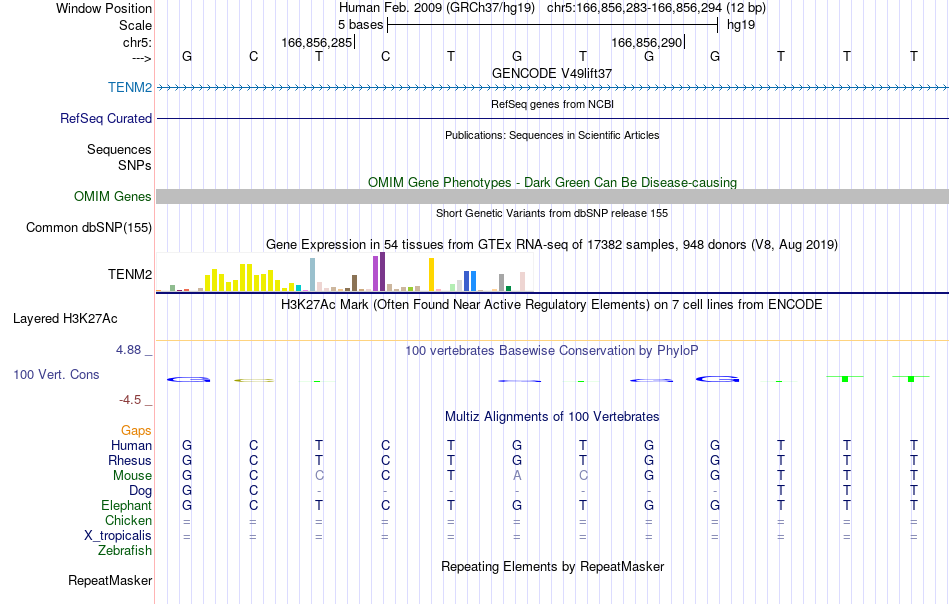This screenshot has width=950, height=604.
Task: Open the RefSeq Curated track label
Action: [105, 118]
